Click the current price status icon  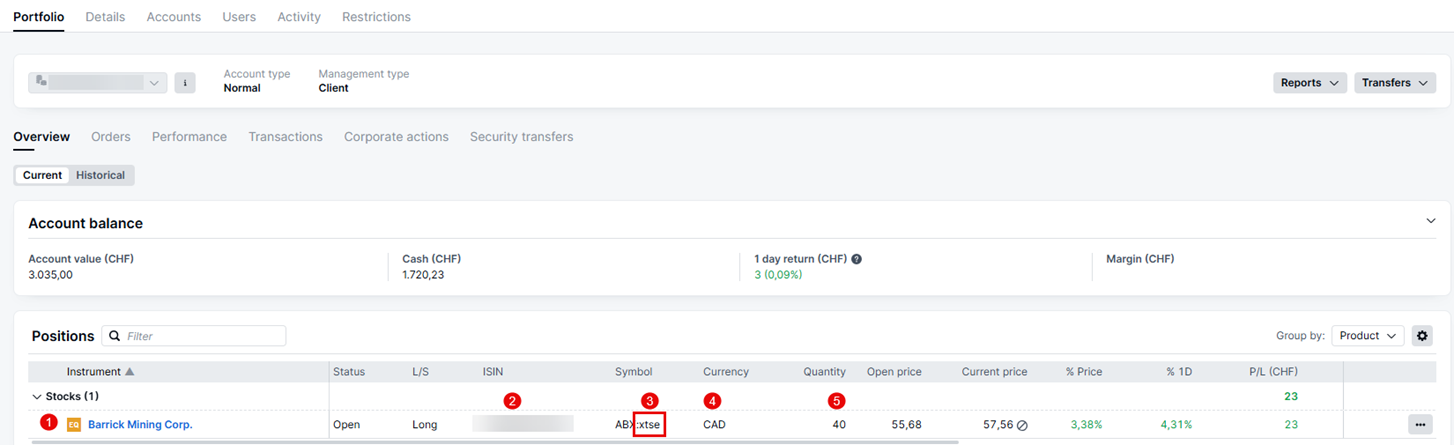[1022, 425]
